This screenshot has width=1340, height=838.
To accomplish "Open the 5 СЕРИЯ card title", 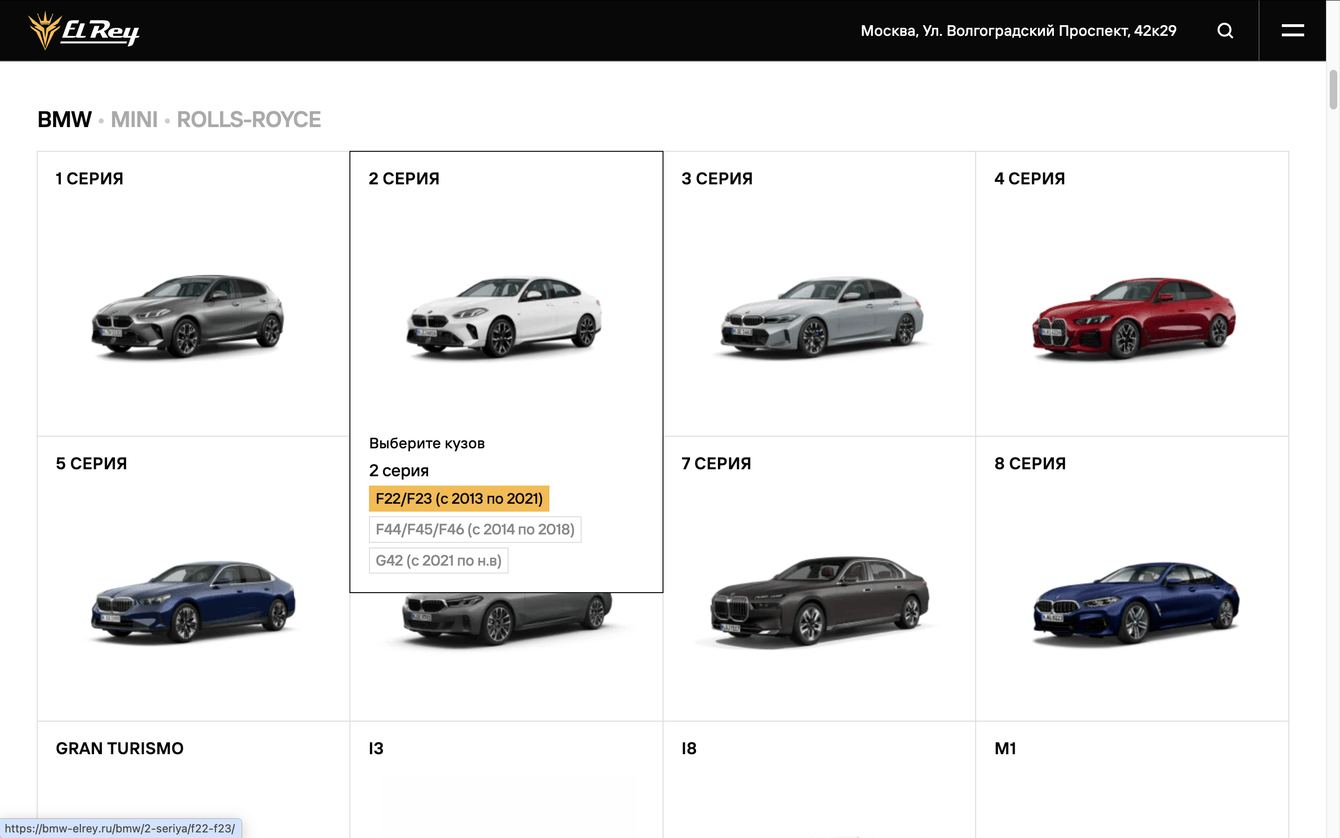I will point(91,464).
